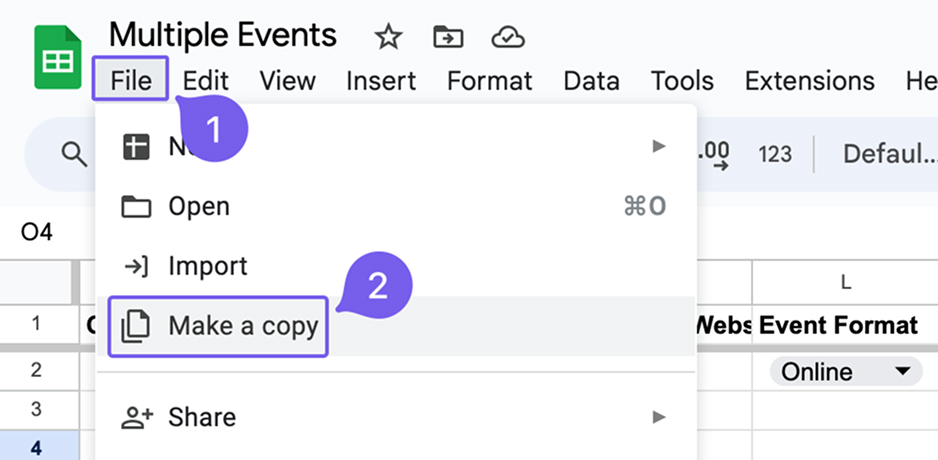Expand the New submenu arrow
This screenshot has width=938, height=460.
[x=658, y=147]
